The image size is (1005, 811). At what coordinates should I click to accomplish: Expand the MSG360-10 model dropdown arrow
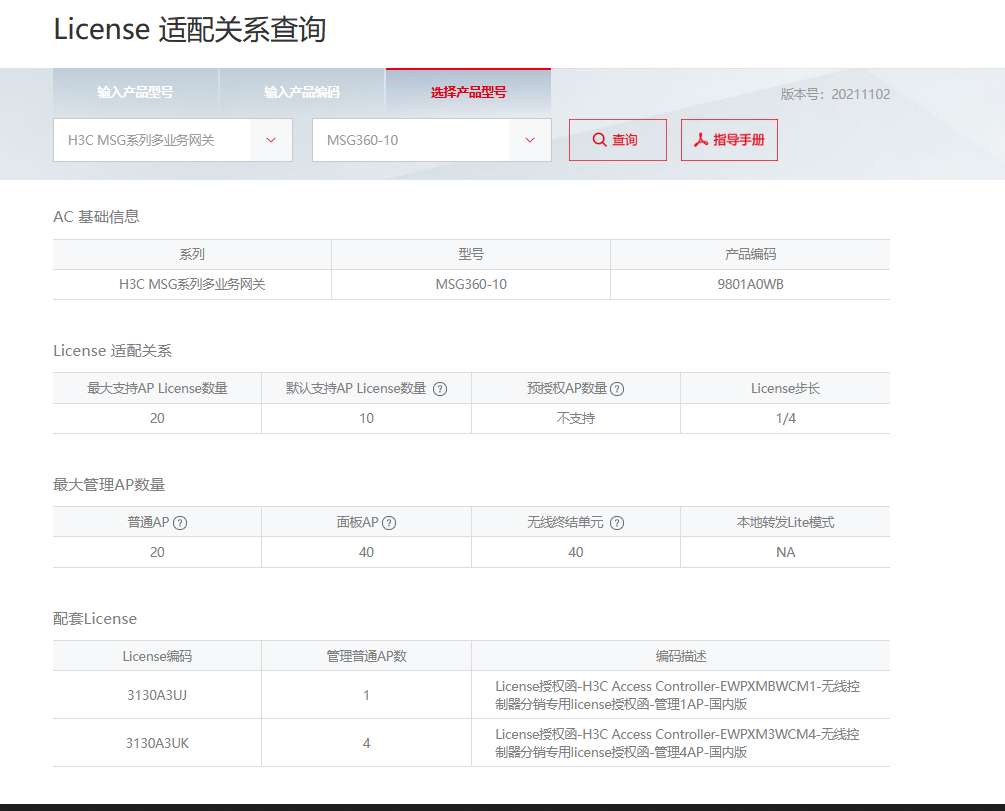click(529, 140)
